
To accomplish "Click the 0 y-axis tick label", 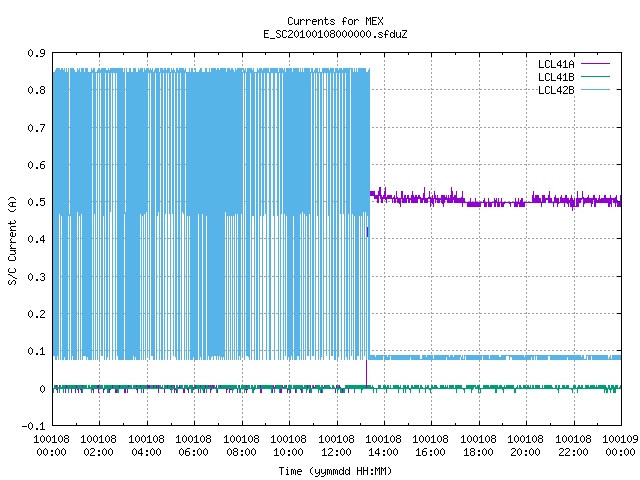I will 42,389.
